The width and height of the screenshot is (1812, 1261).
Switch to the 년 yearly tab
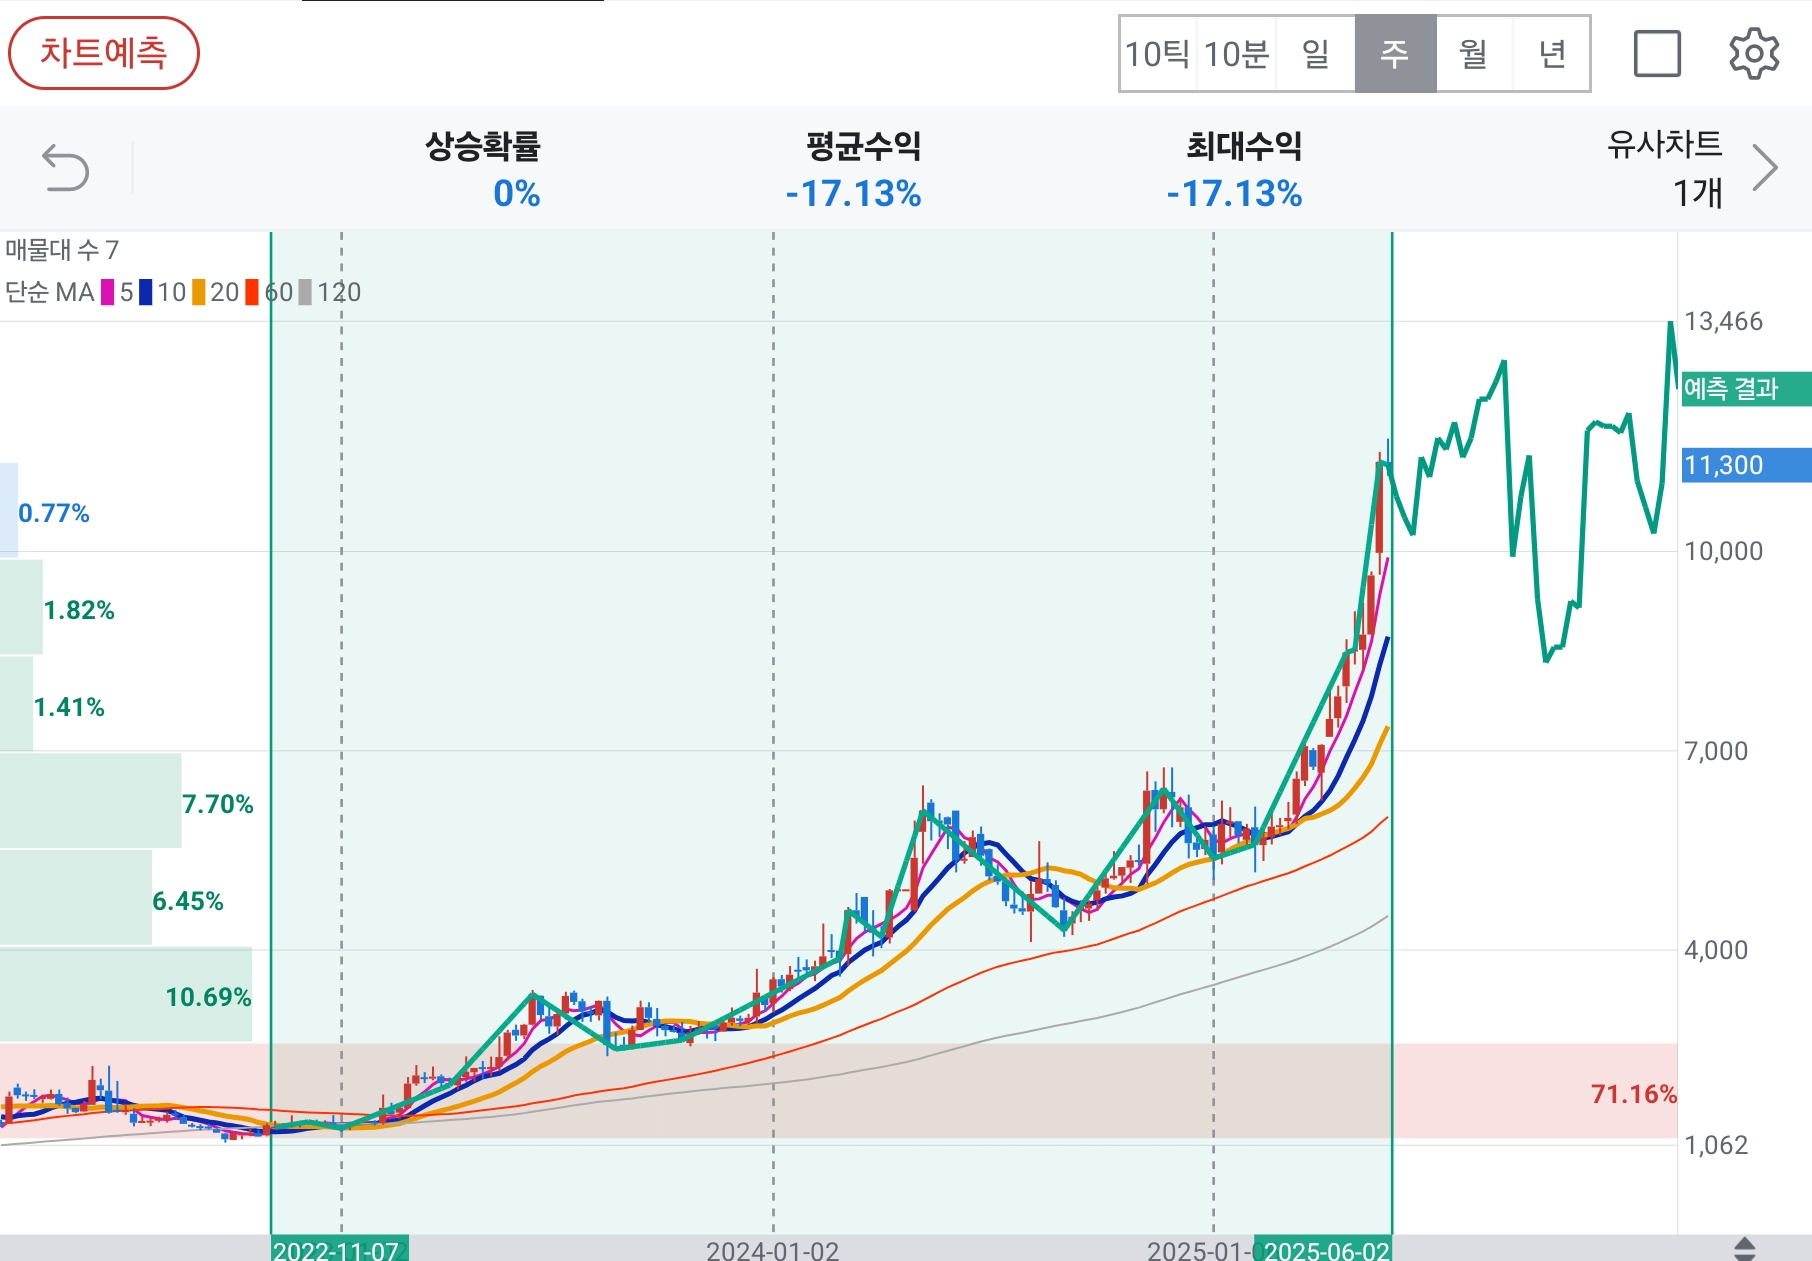tap(1551, 54)
